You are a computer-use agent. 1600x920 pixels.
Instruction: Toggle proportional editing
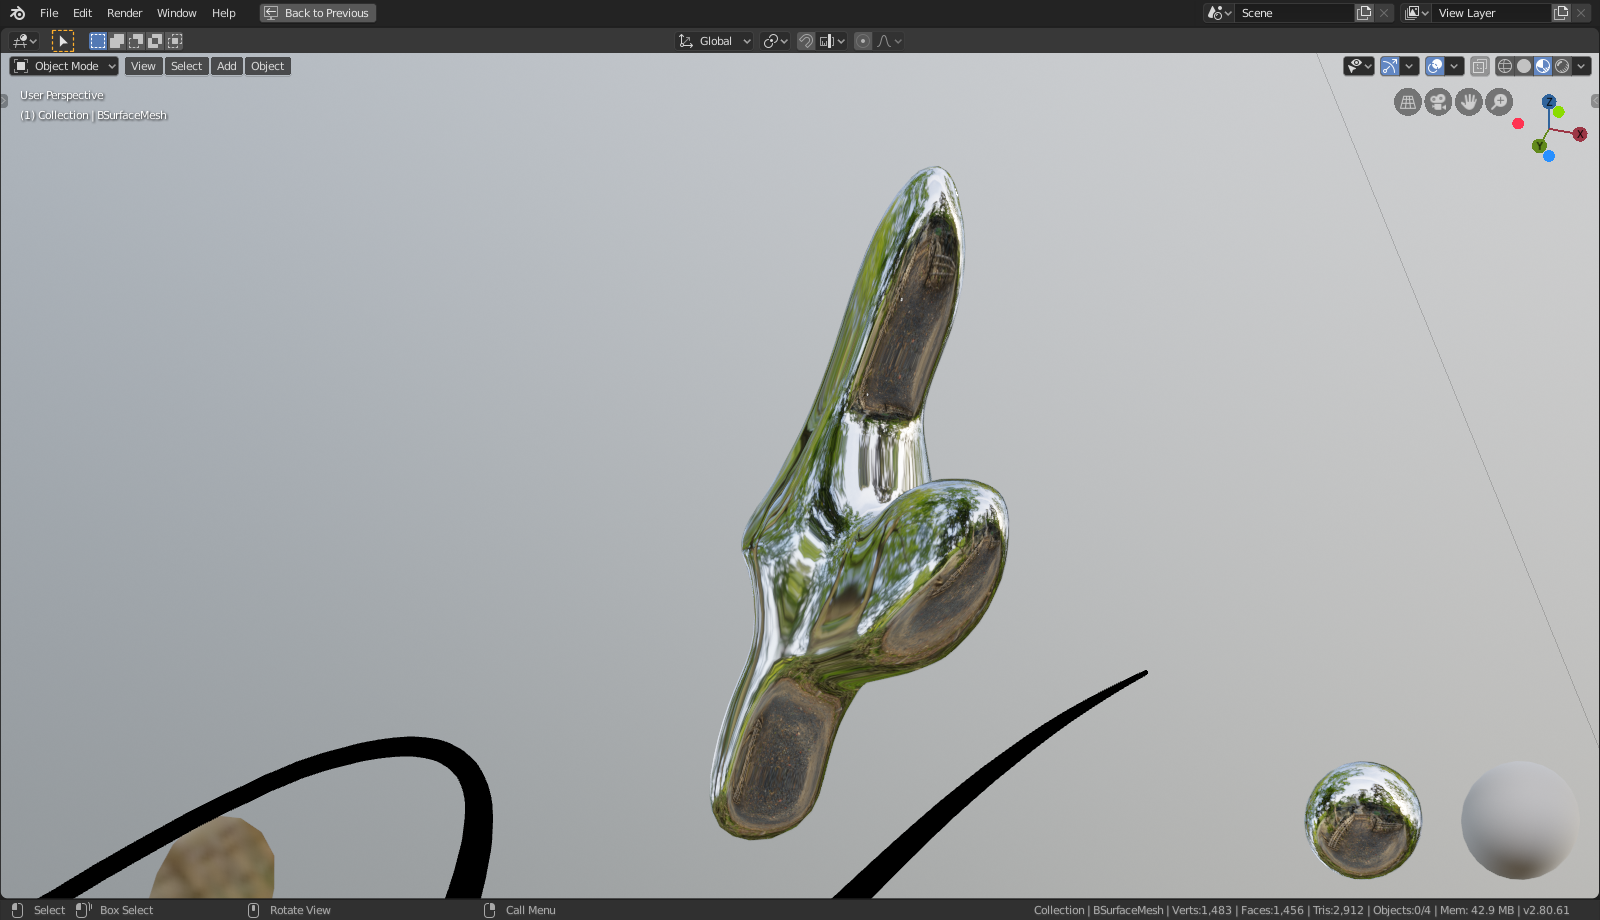(x=863, y=41)
